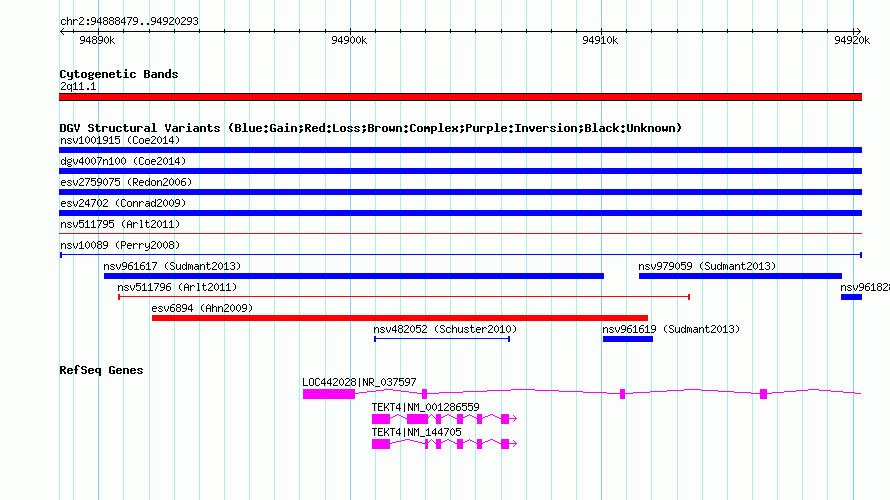This screenshot has height=500, width=890.
Task: Click the chr2:94888479..94920293 coordinate label
Action: 129,21
